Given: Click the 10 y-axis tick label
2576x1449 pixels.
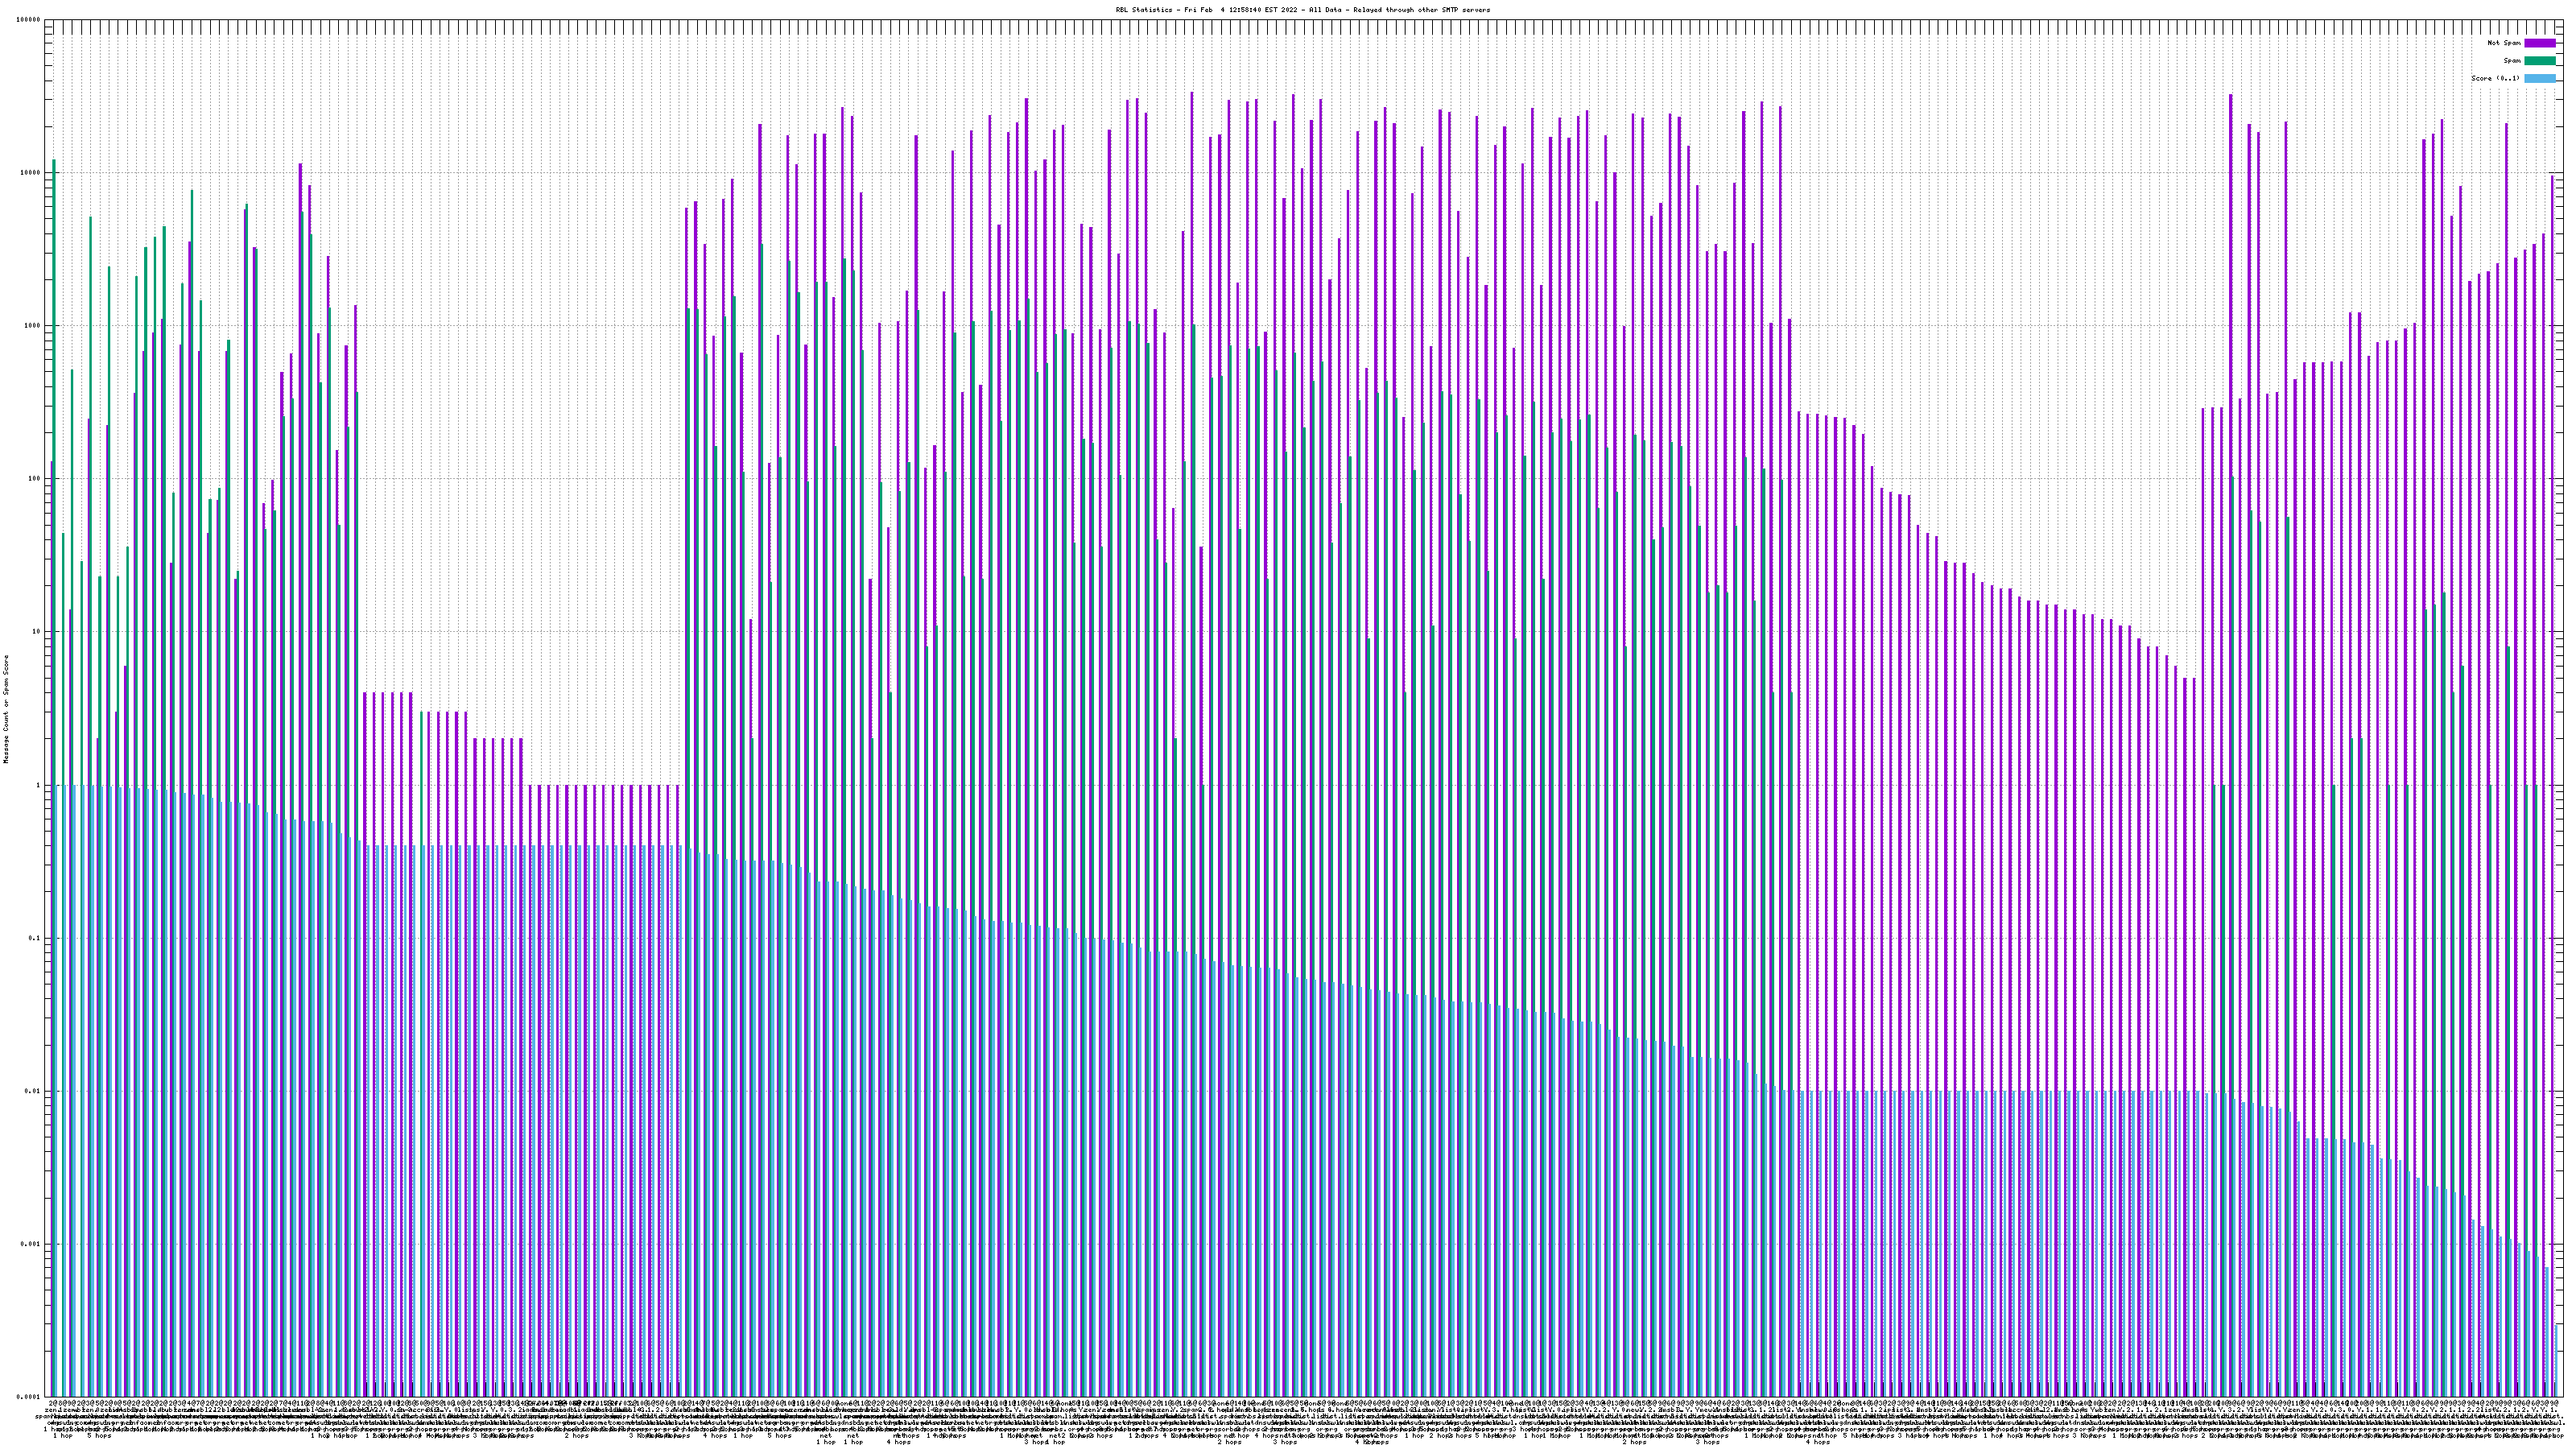Looking at the screenshot, I should point(36,632).
